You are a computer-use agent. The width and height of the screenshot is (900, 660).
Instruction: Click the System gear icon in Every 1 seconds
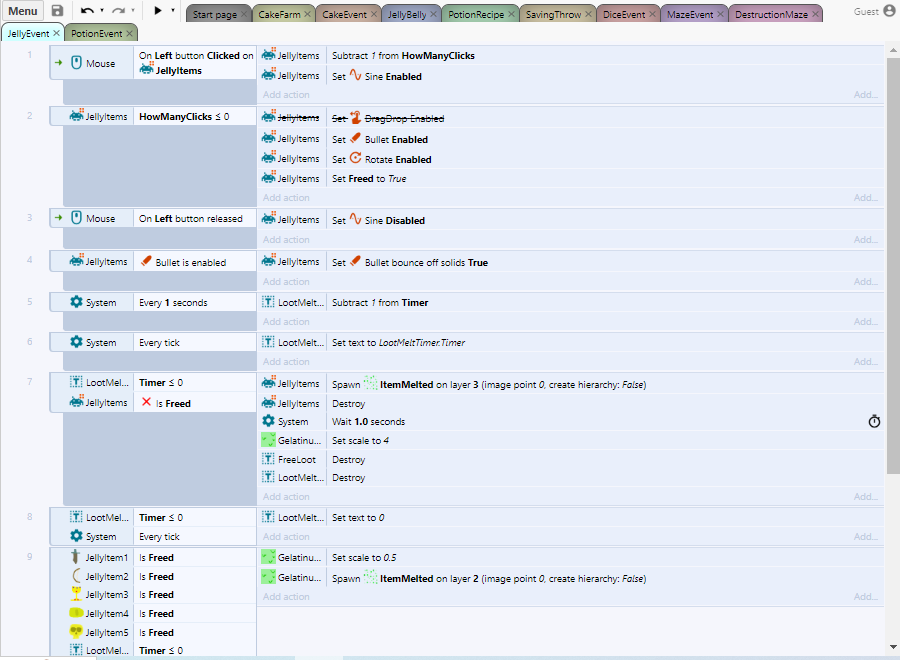[77, 302]
